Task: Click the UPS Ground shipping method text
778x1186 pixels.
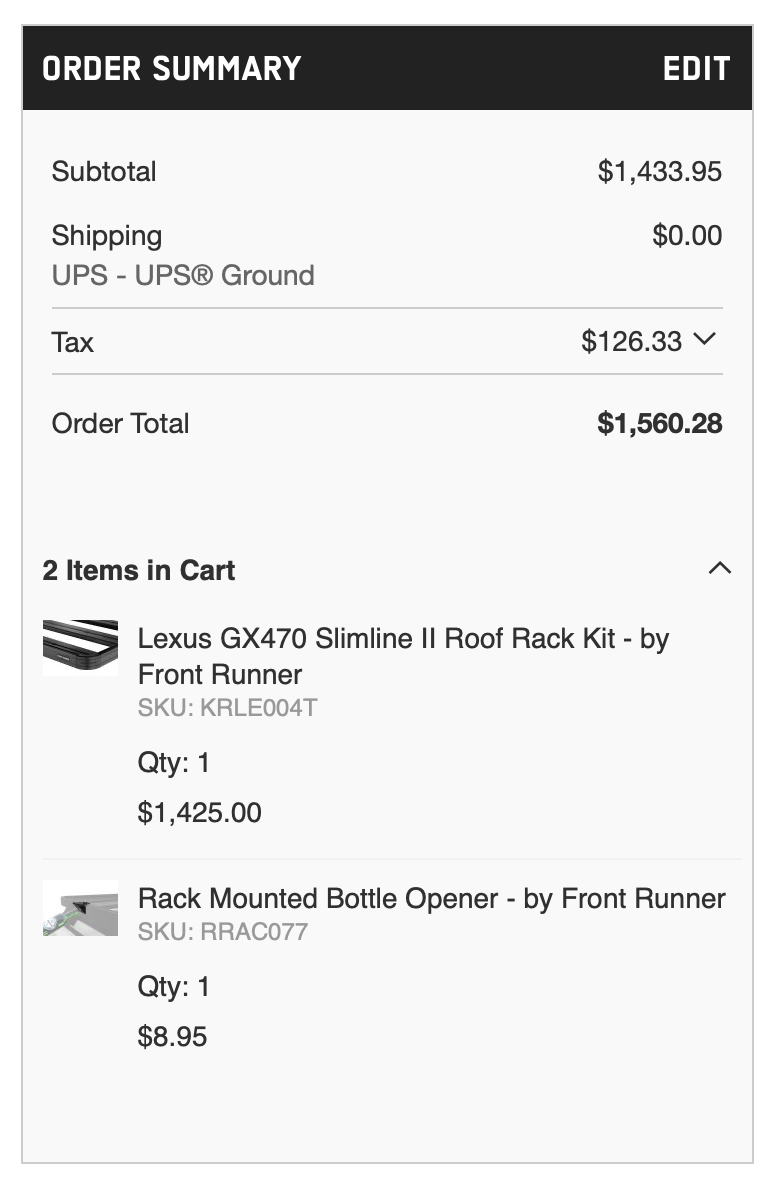Action: pos(183,275)
